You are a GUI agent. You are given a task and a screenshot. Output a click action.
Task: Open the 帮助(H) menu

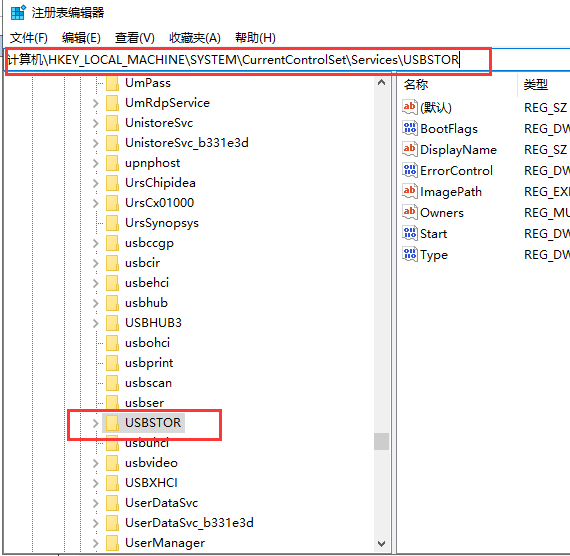[255, 38]
